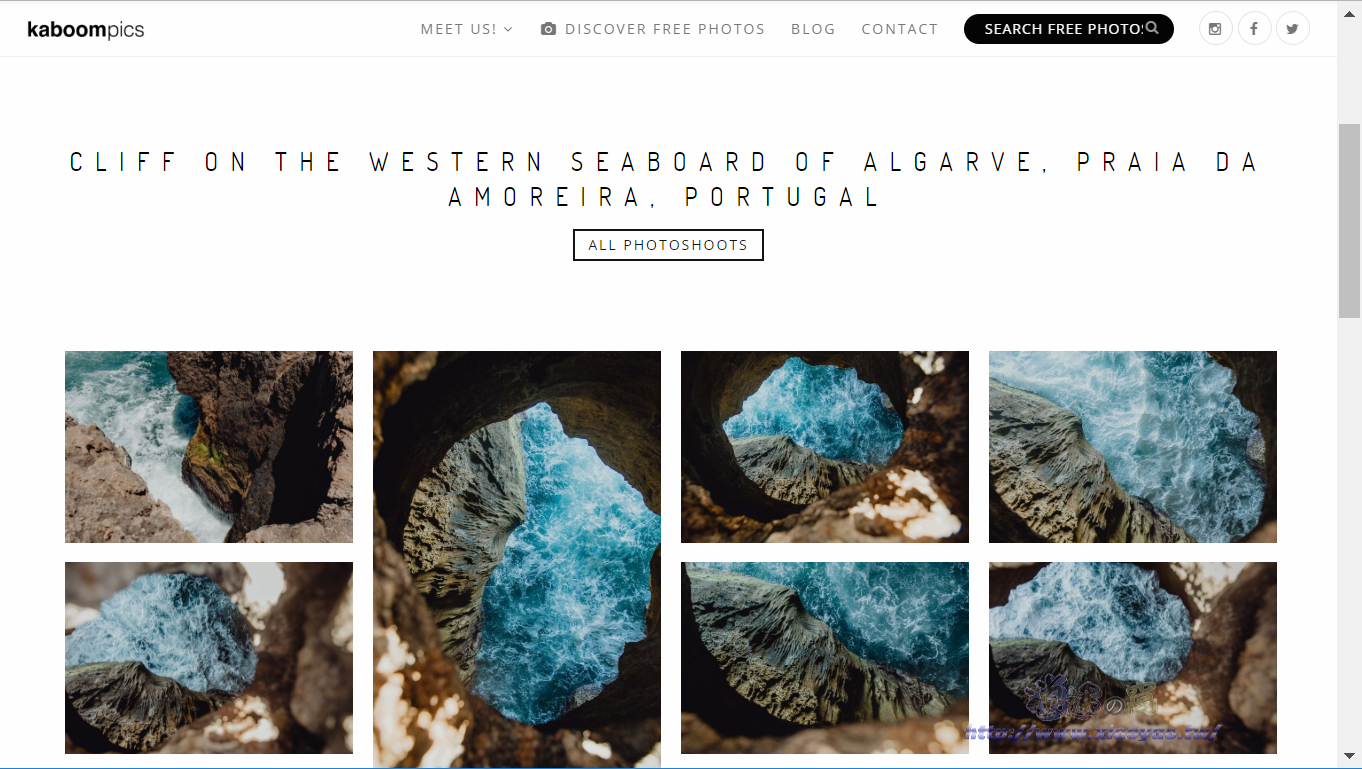Open the photo below Contact menu
Viewport: 1362px width, 769px height.
(x=825, y=447)
